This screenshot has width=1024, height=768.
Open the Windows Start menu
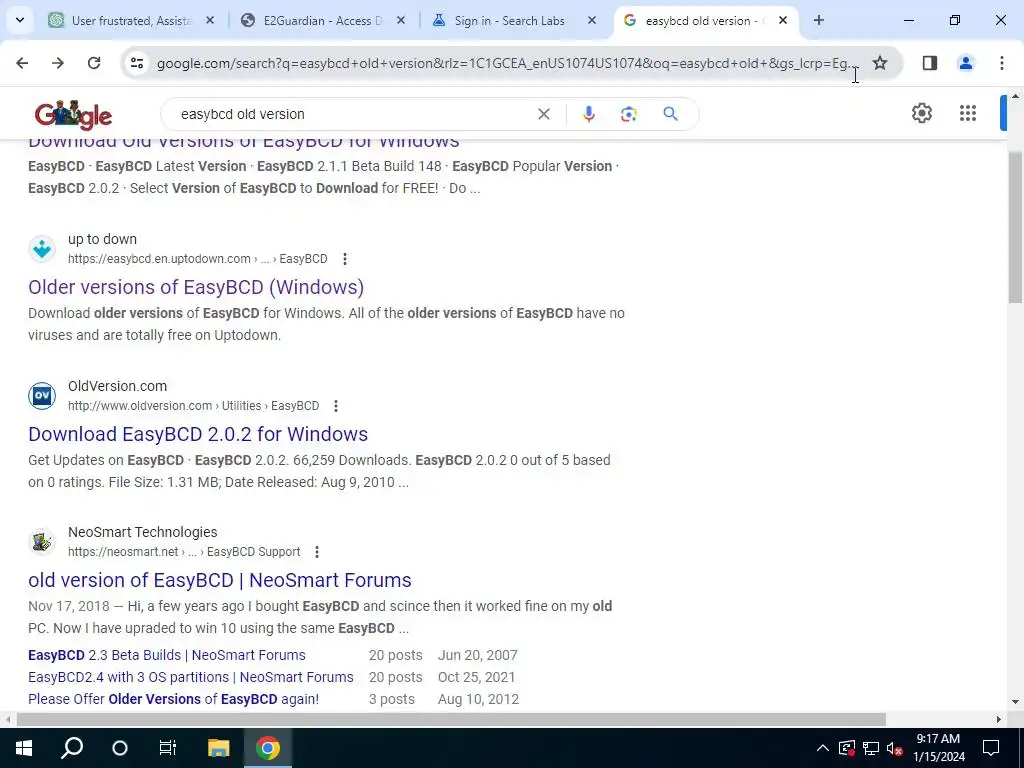[x=24, y=748]
